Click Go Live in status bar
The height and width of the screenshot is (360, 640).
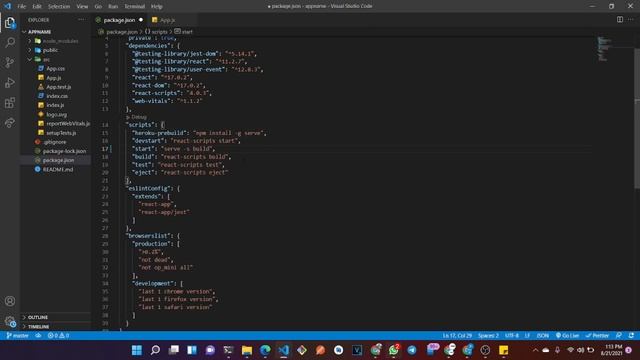(x=567, y=336)
